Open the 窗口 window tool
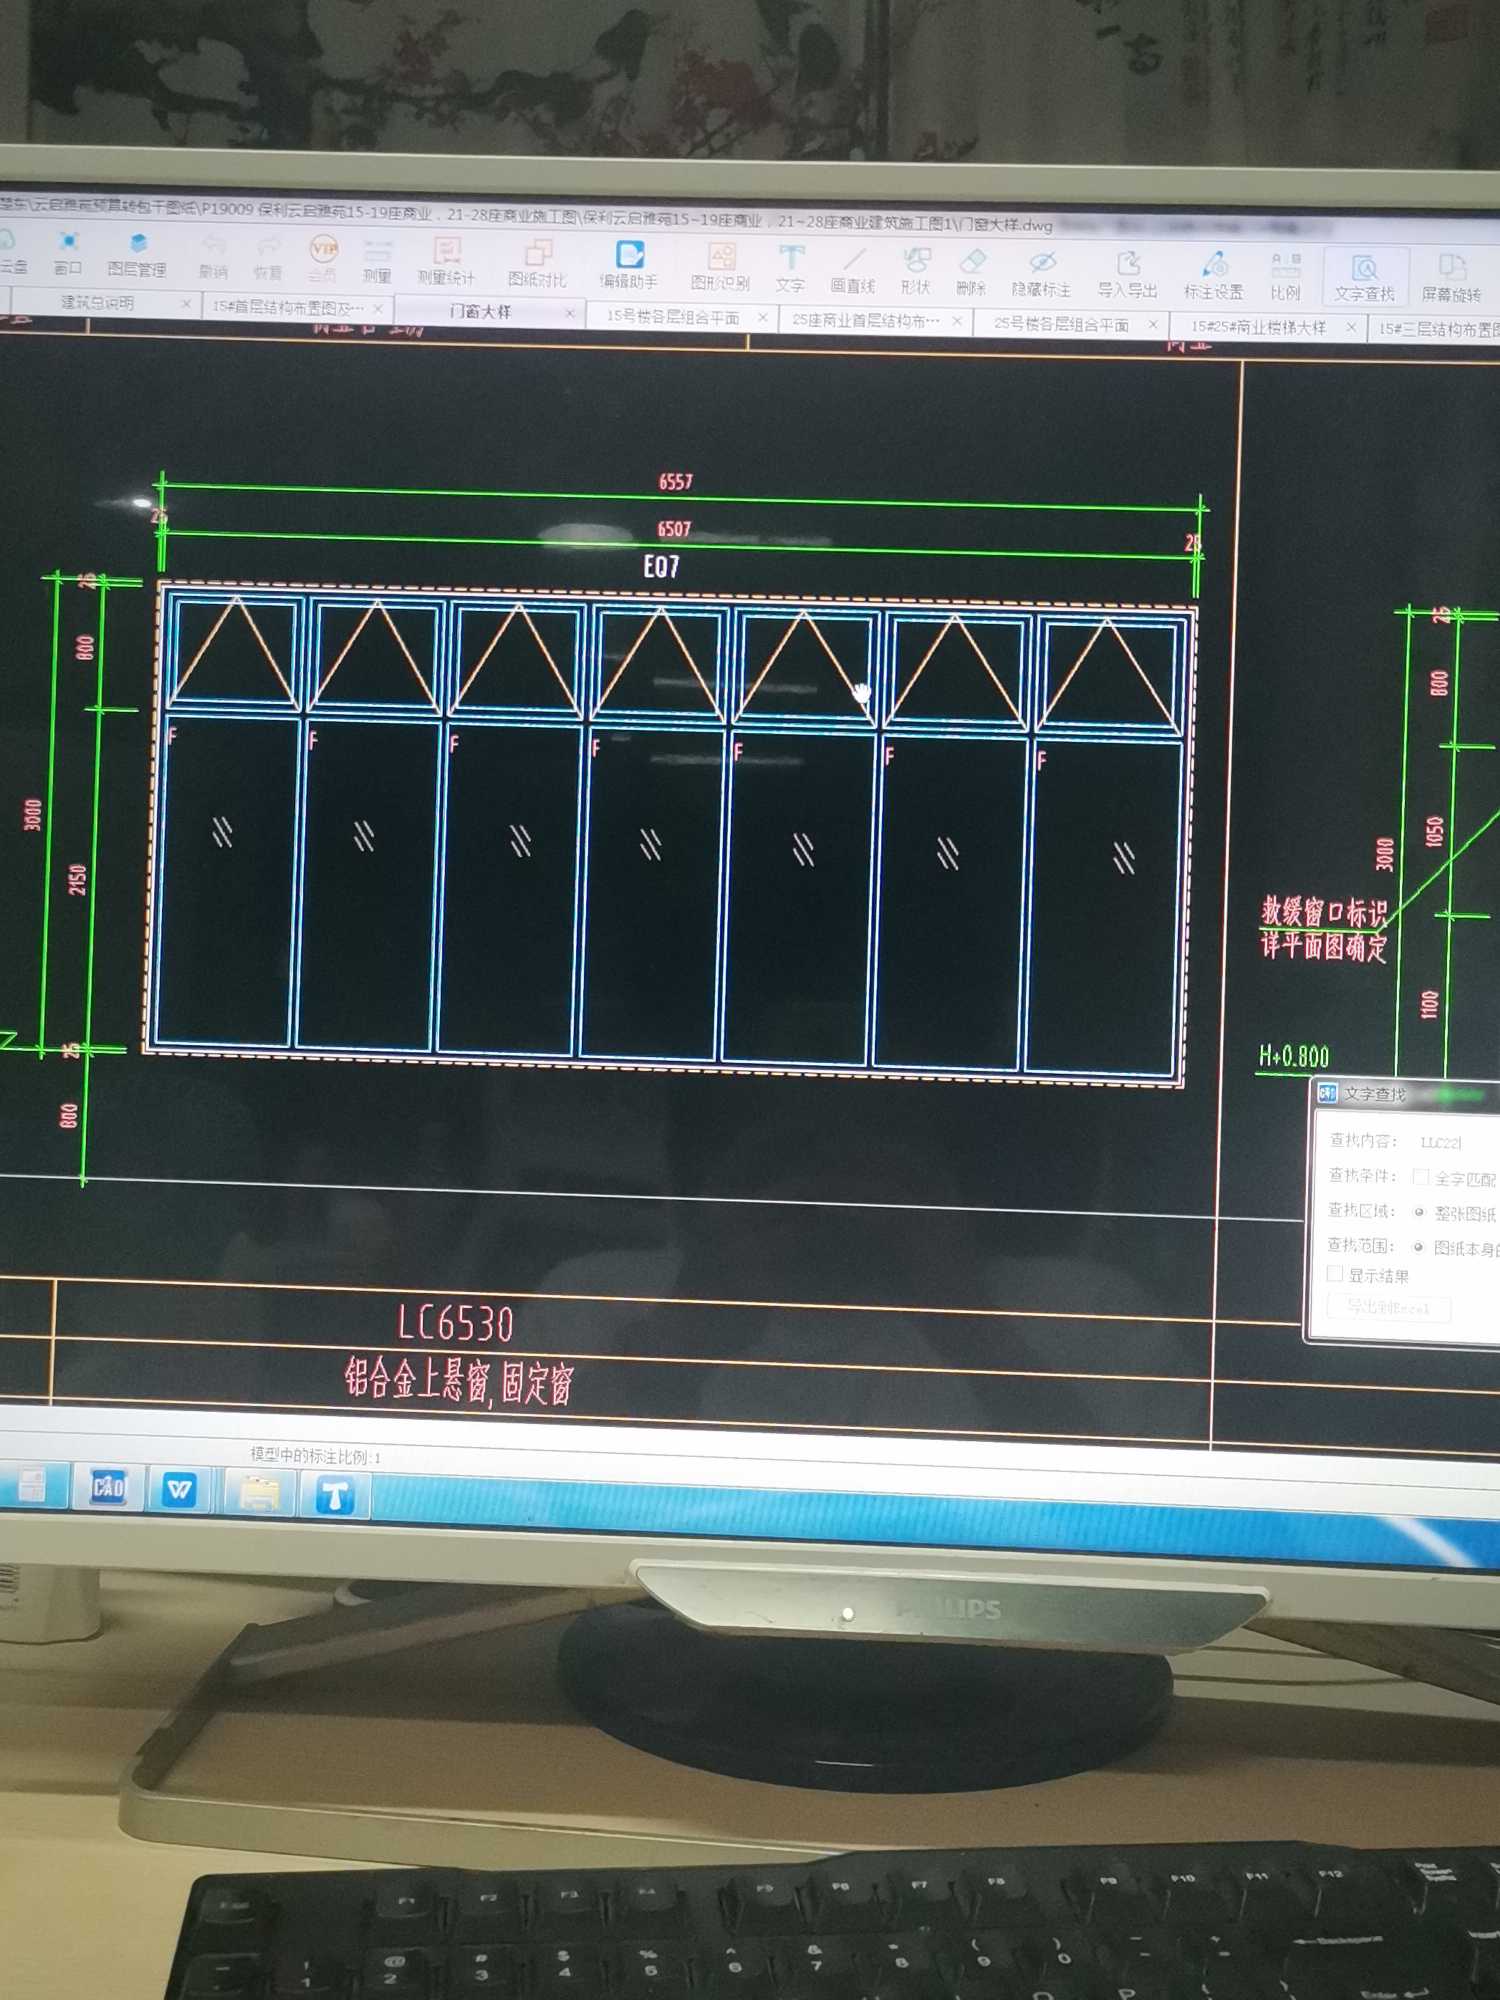The height and width of the screenshot is (2000, 1500). coord(67,253)
